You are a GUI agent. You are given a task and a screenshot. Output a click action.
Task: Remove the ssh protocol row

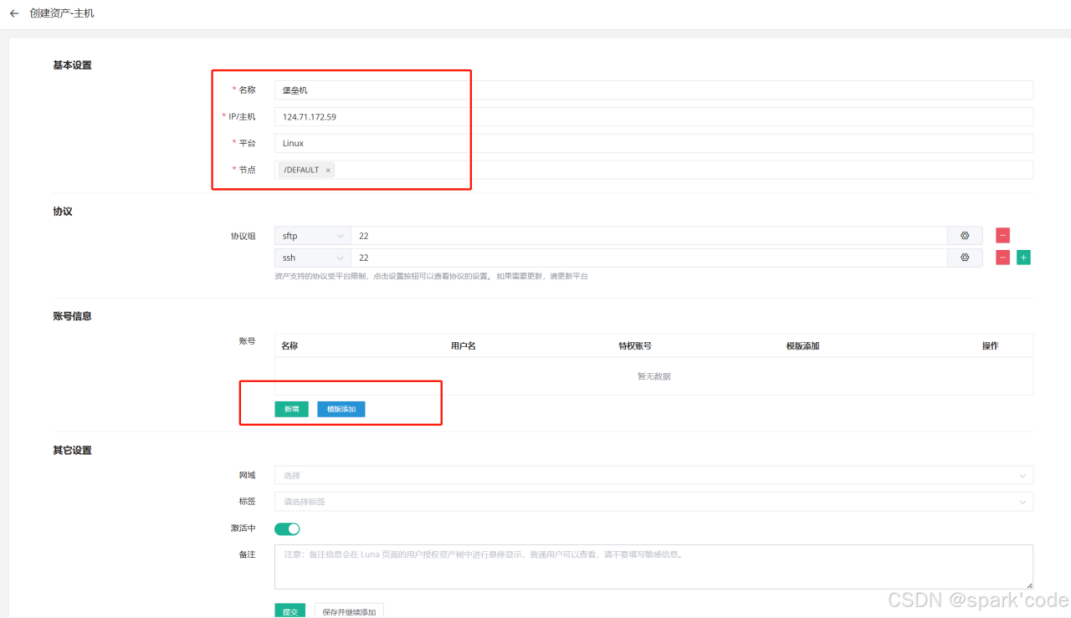click(x=1002, y=257)
